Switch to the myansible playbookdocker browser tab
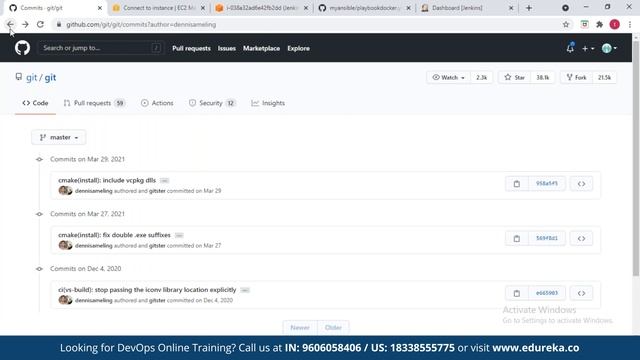 [364, 8]
